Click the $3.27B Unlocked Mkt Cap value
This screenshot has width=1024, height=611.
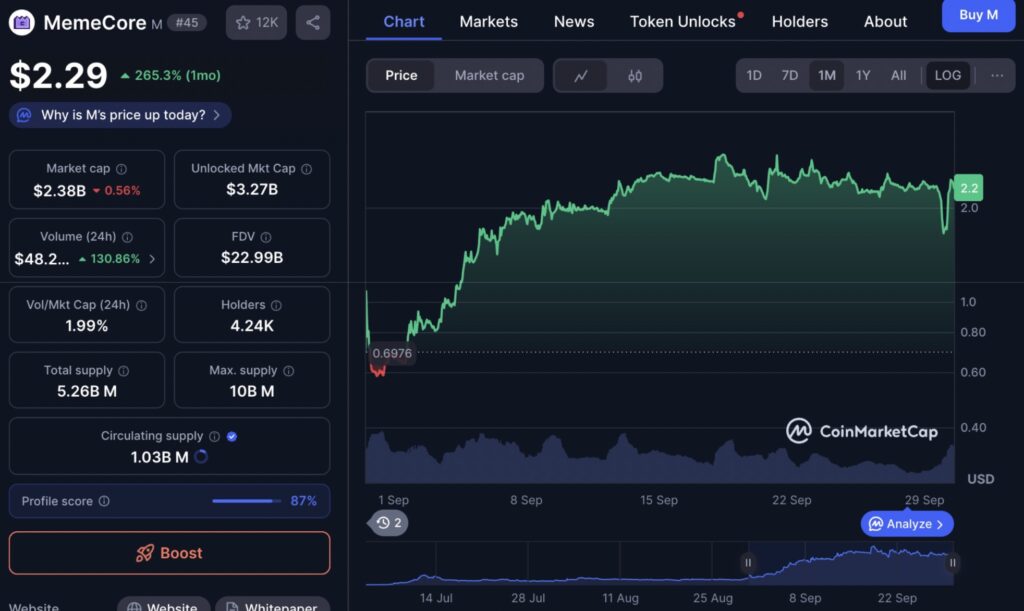click(252, 190)
